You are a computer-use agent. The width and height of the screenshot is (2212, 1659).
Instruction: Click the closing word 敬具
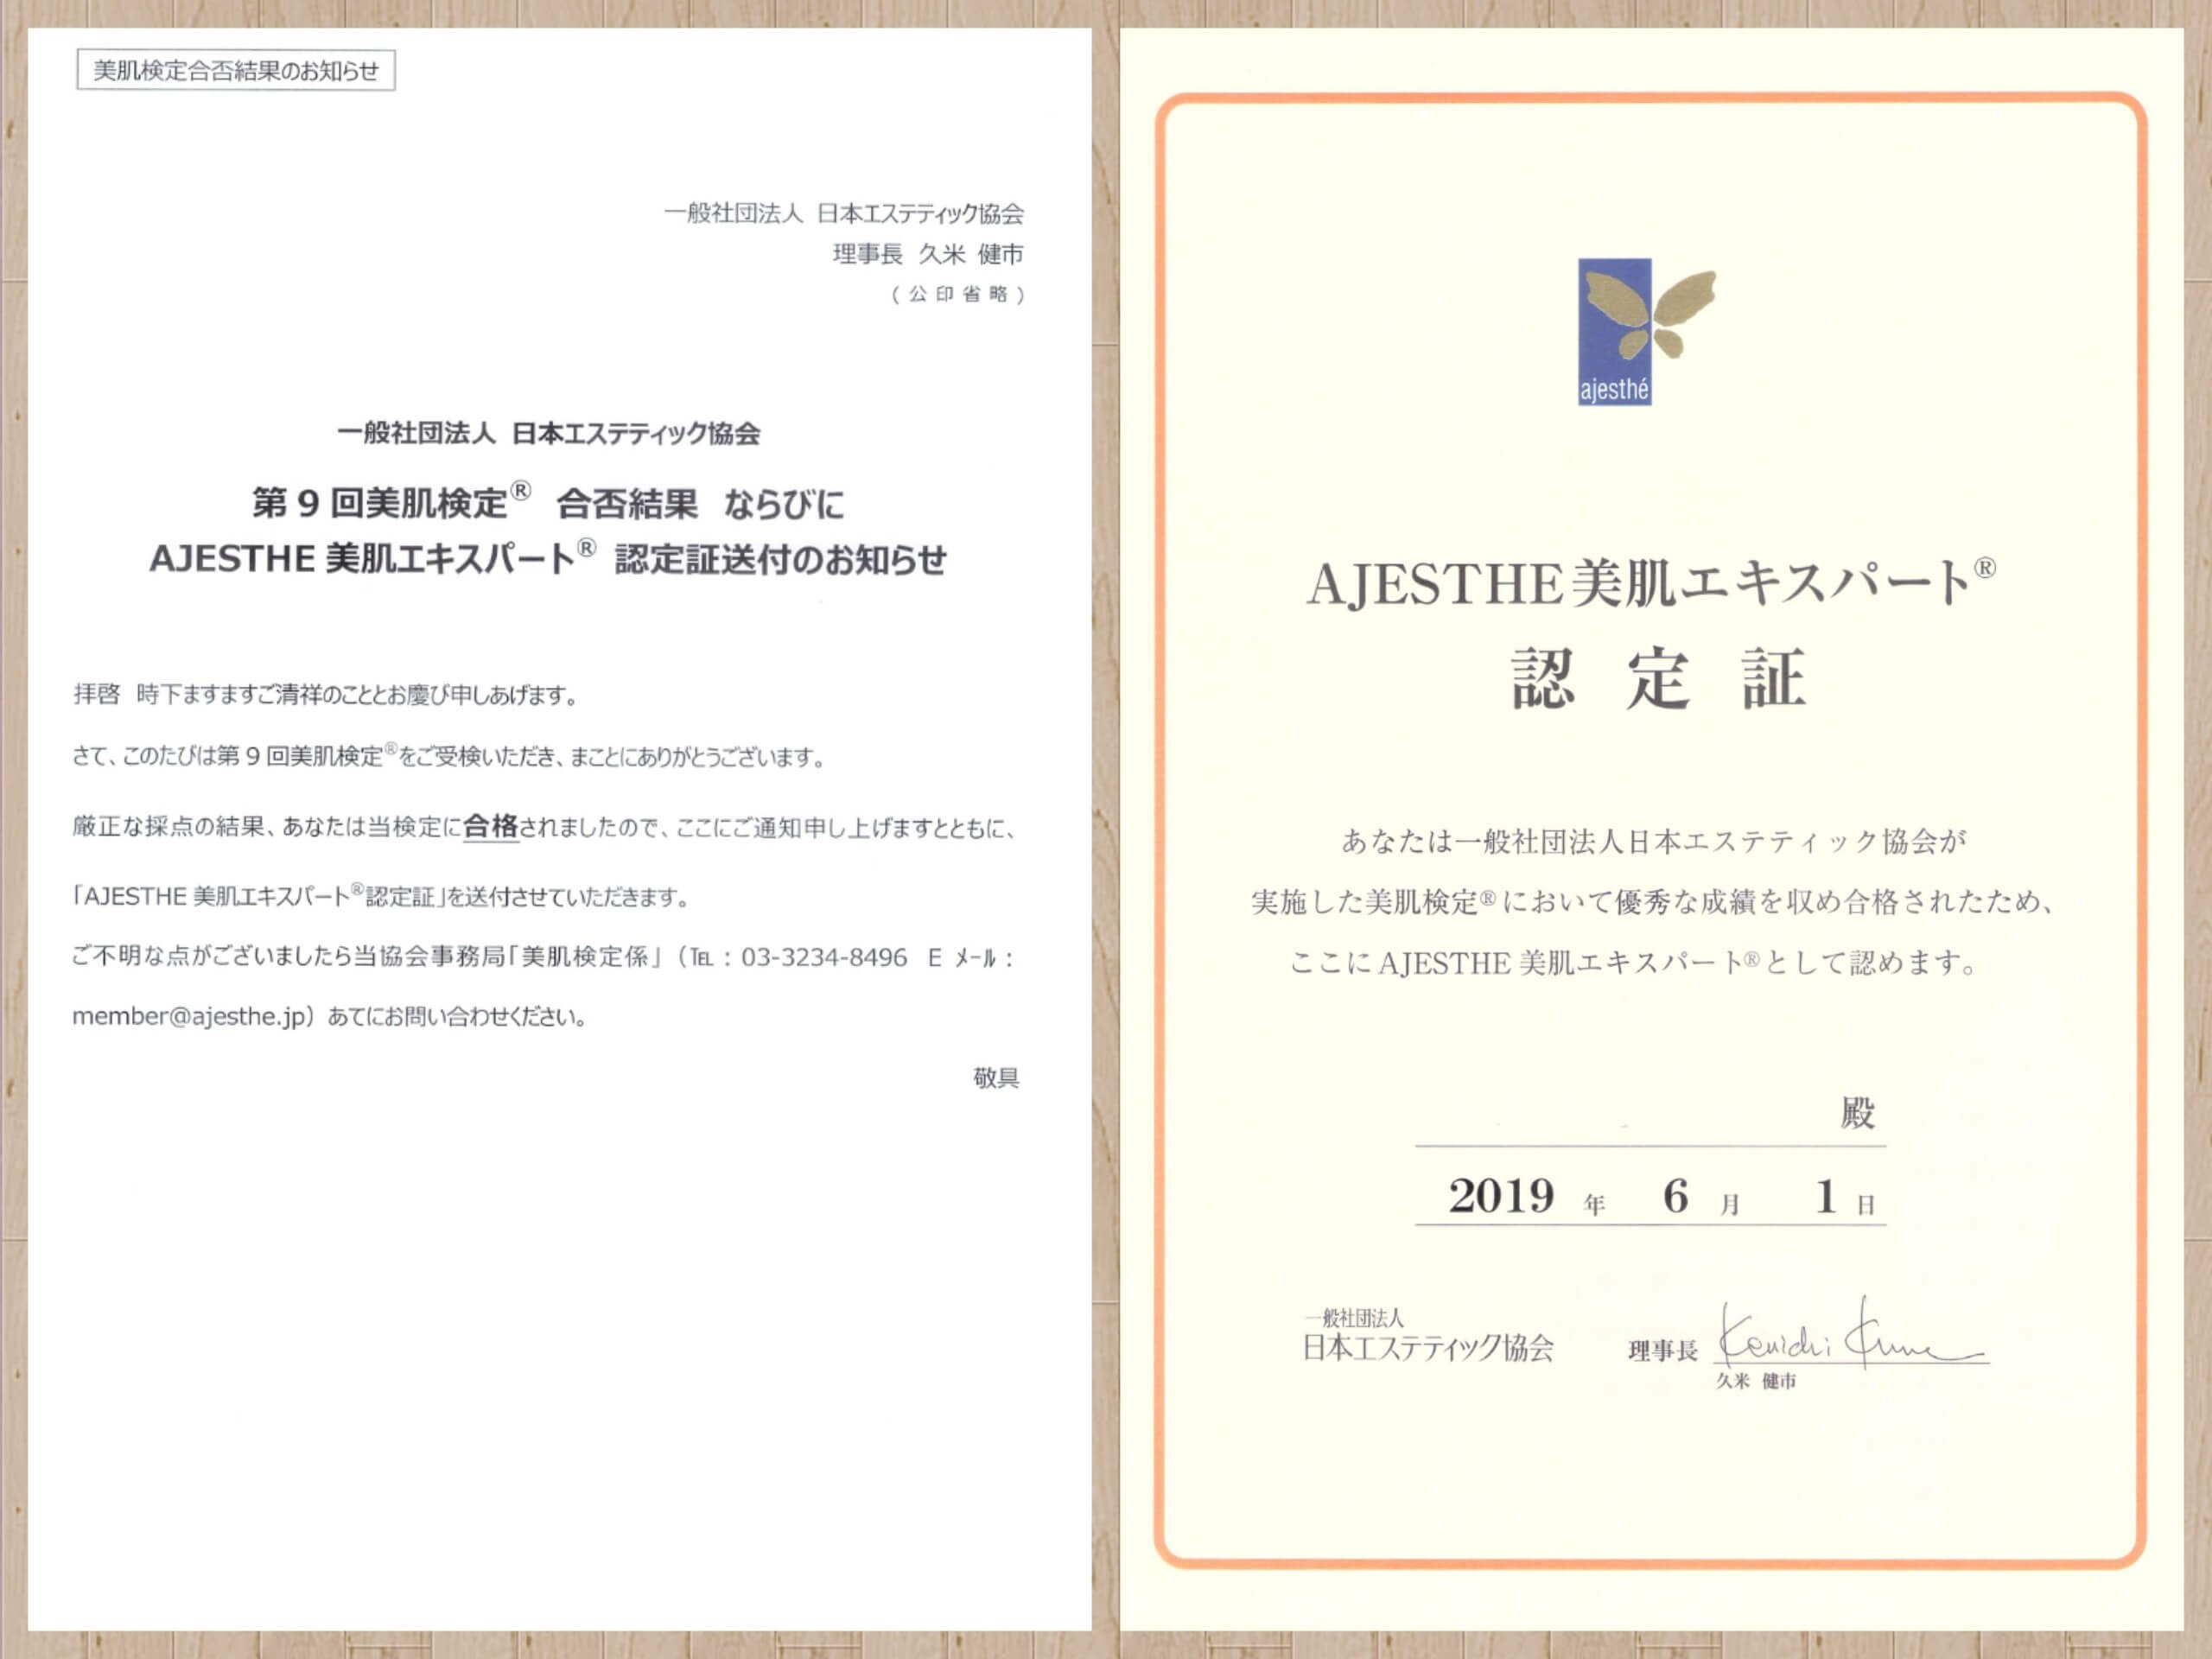996,1077
